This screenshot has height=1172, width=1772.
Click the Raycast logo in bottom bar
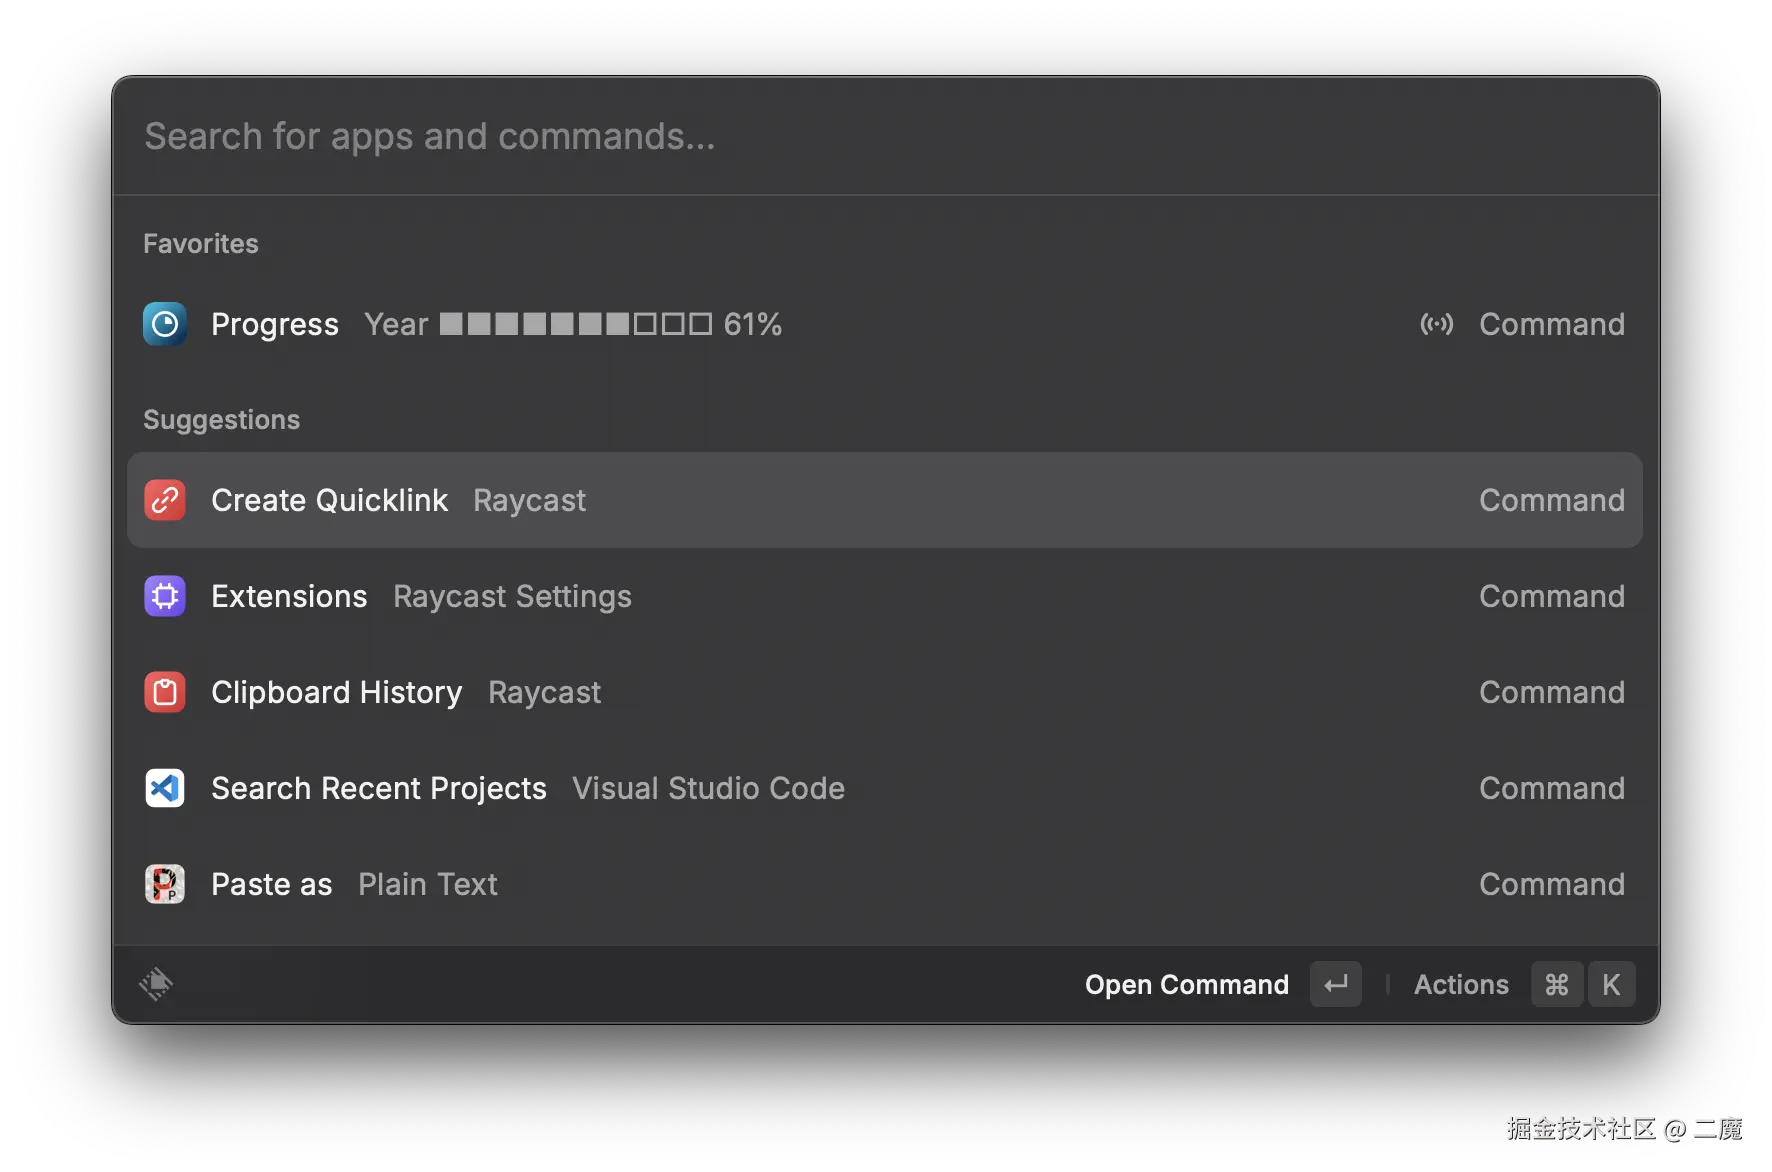156,984
